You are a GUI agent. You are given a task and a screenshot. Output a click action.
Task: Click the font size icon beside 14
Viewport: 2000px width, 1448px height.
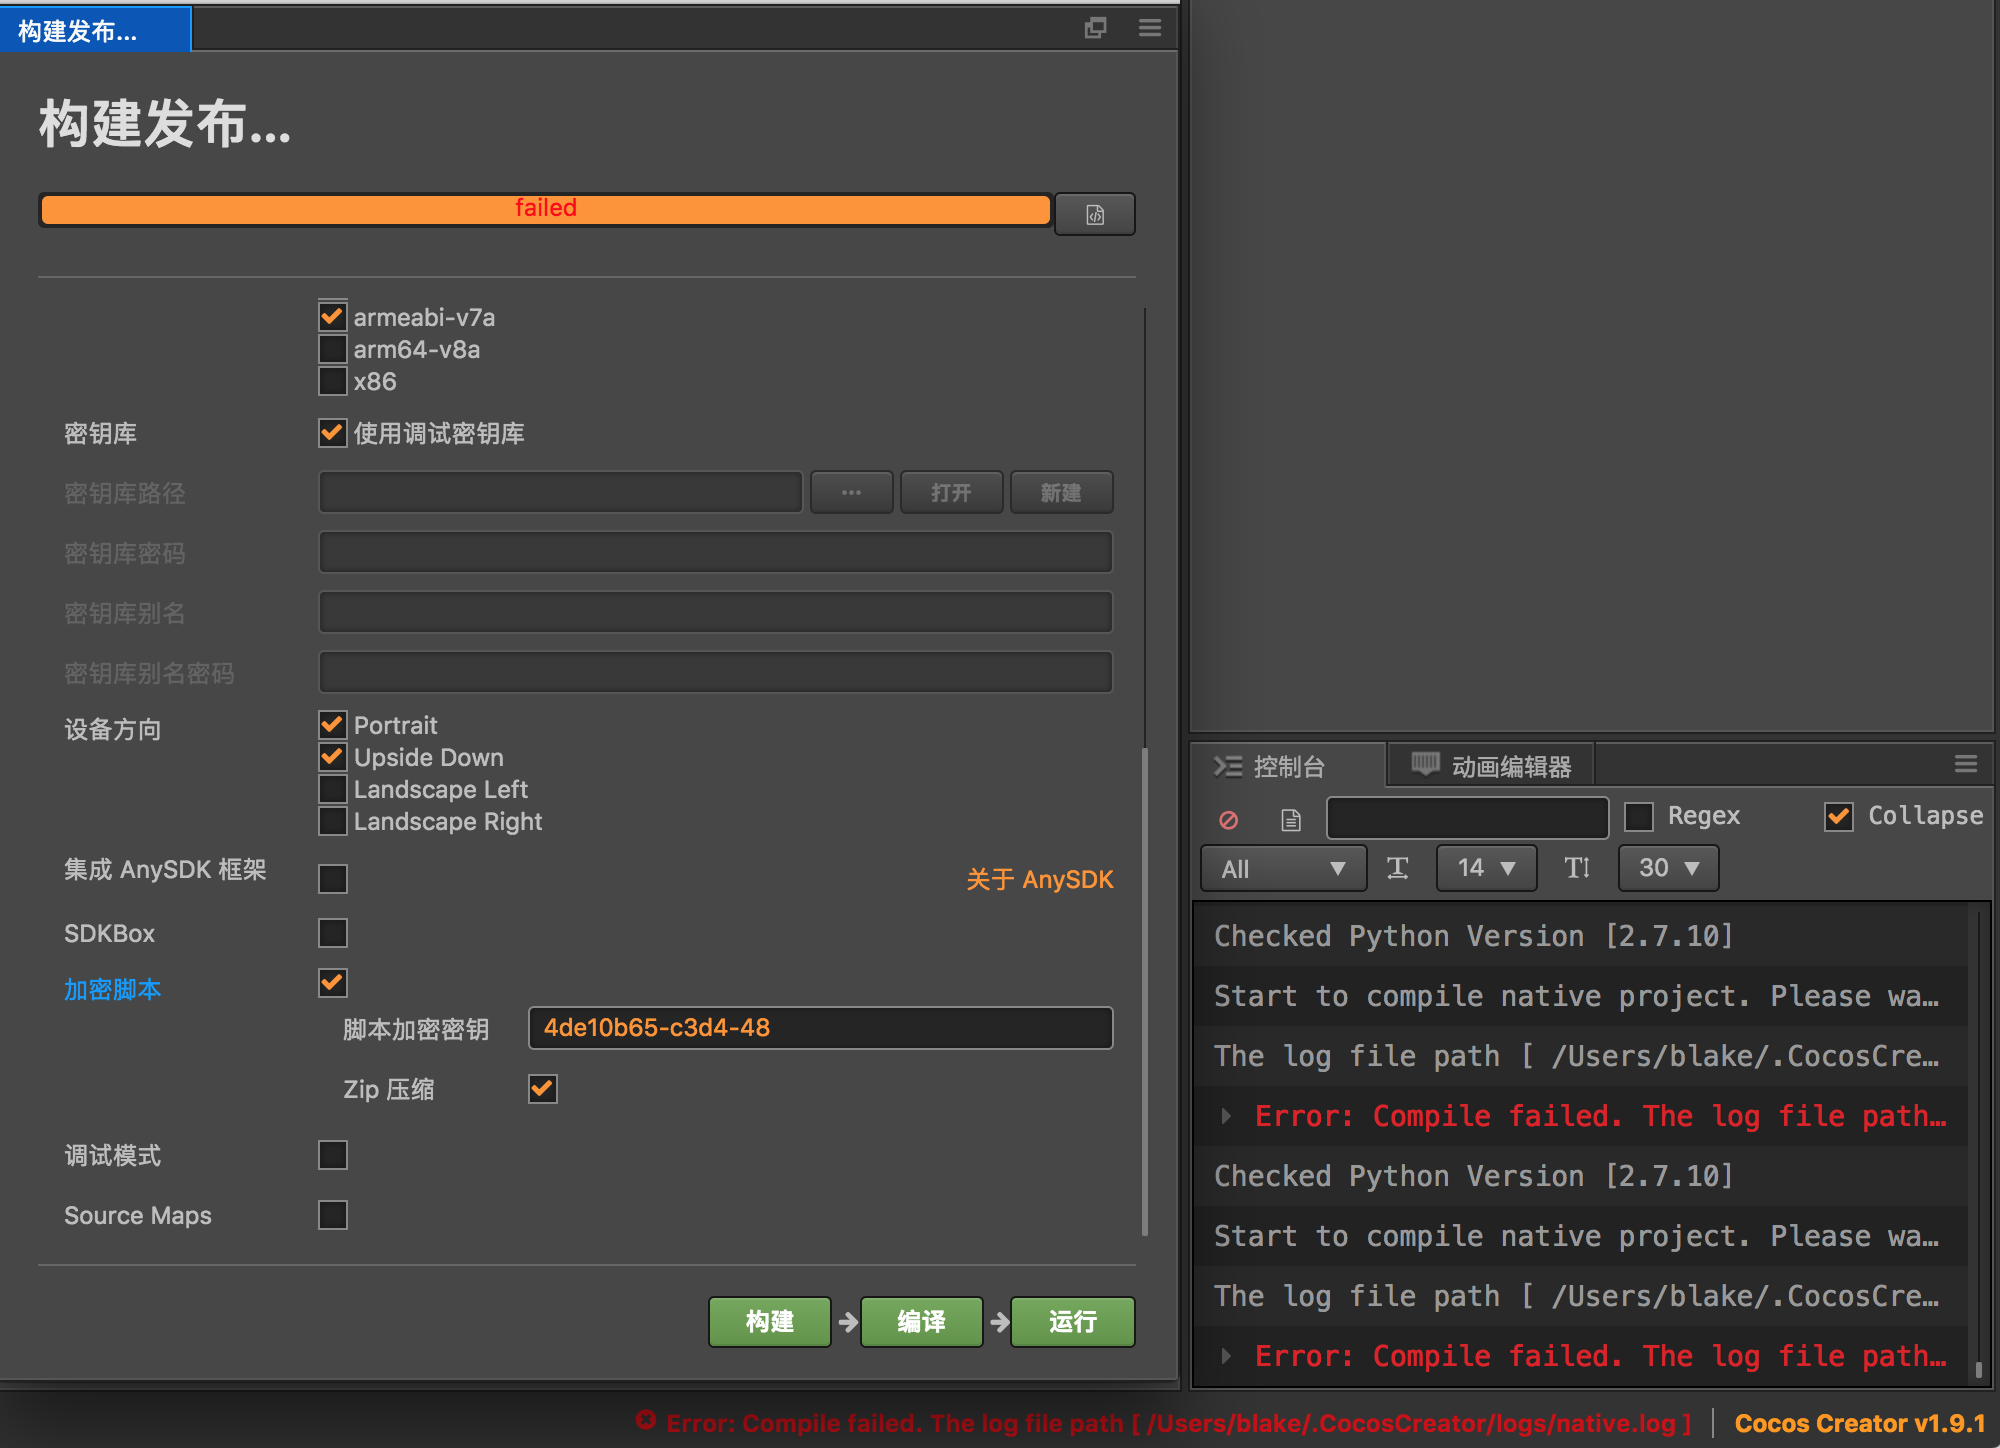click(x=1397, y=868)
